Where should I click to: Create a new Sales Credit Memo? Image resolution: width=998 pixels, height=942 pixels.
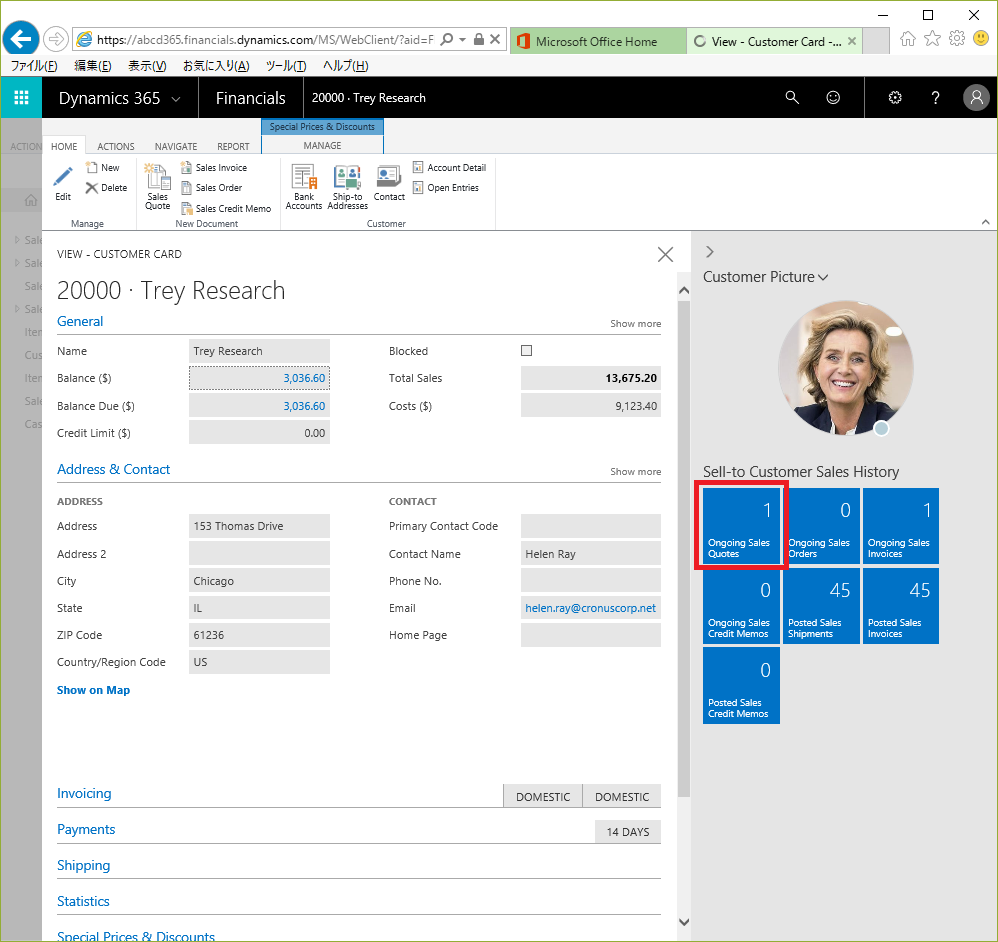pos(226,208)
